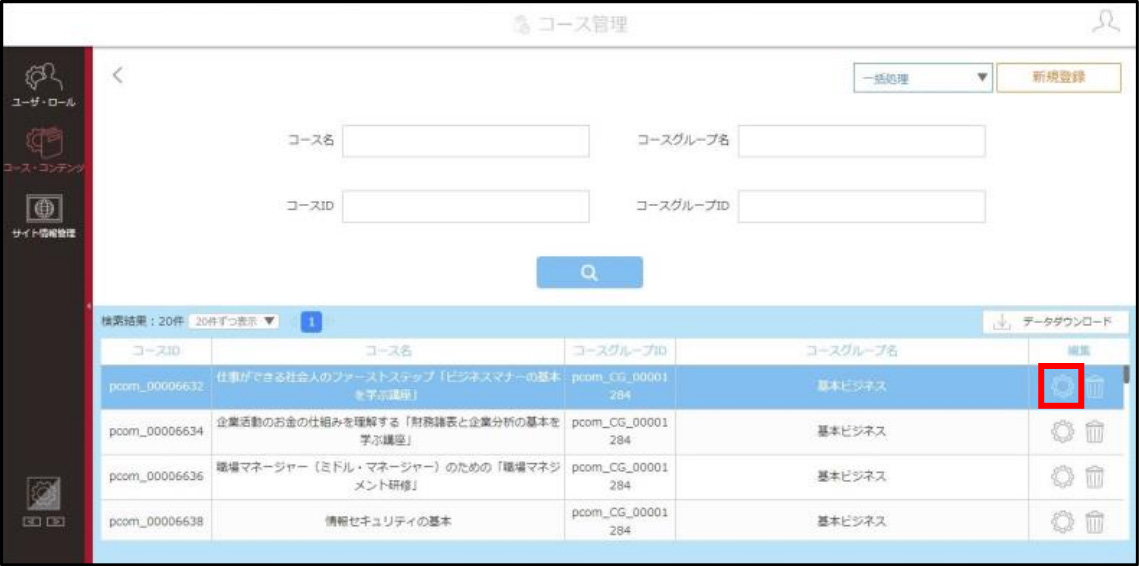Click the コースID input field
Image resolution: width=1139 pixels, height=566 pixels.
(466, 206)
